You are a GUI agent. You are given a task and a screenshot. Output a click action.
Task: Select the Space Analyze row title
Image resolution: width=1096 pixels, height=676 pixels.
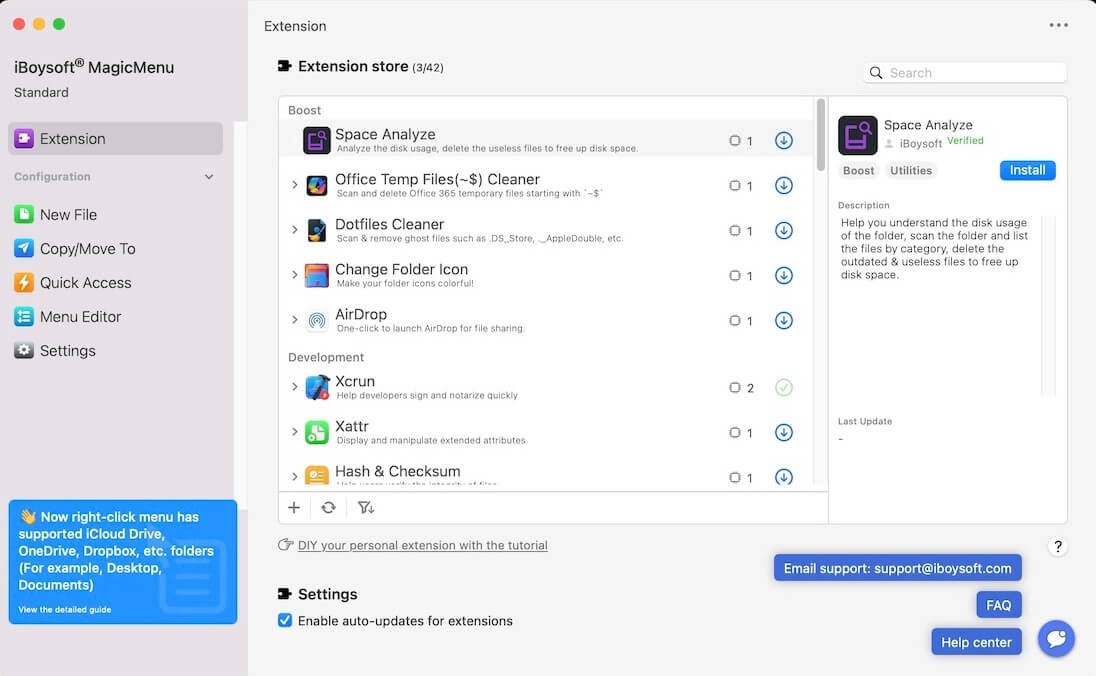(385, 134)
